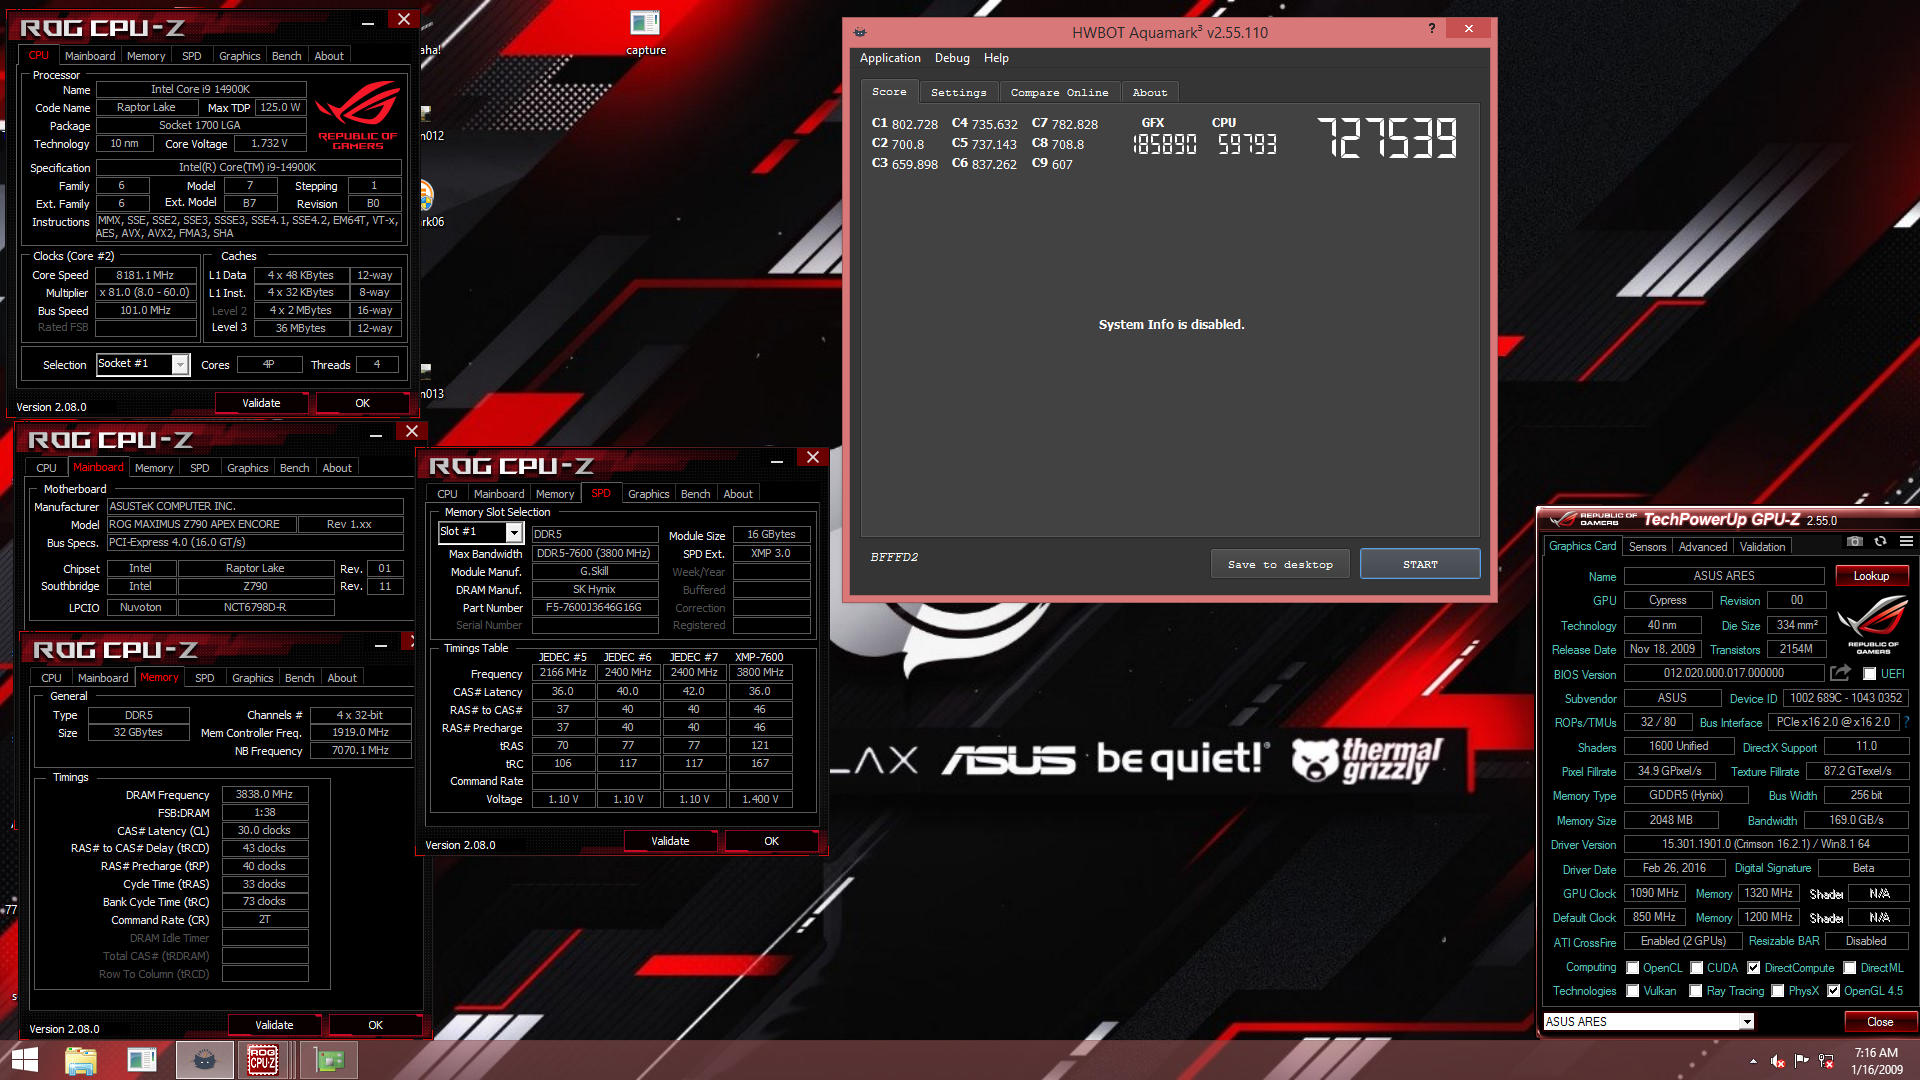Take a GPU-Z screenshot with camera icon

coord(1855,541)
